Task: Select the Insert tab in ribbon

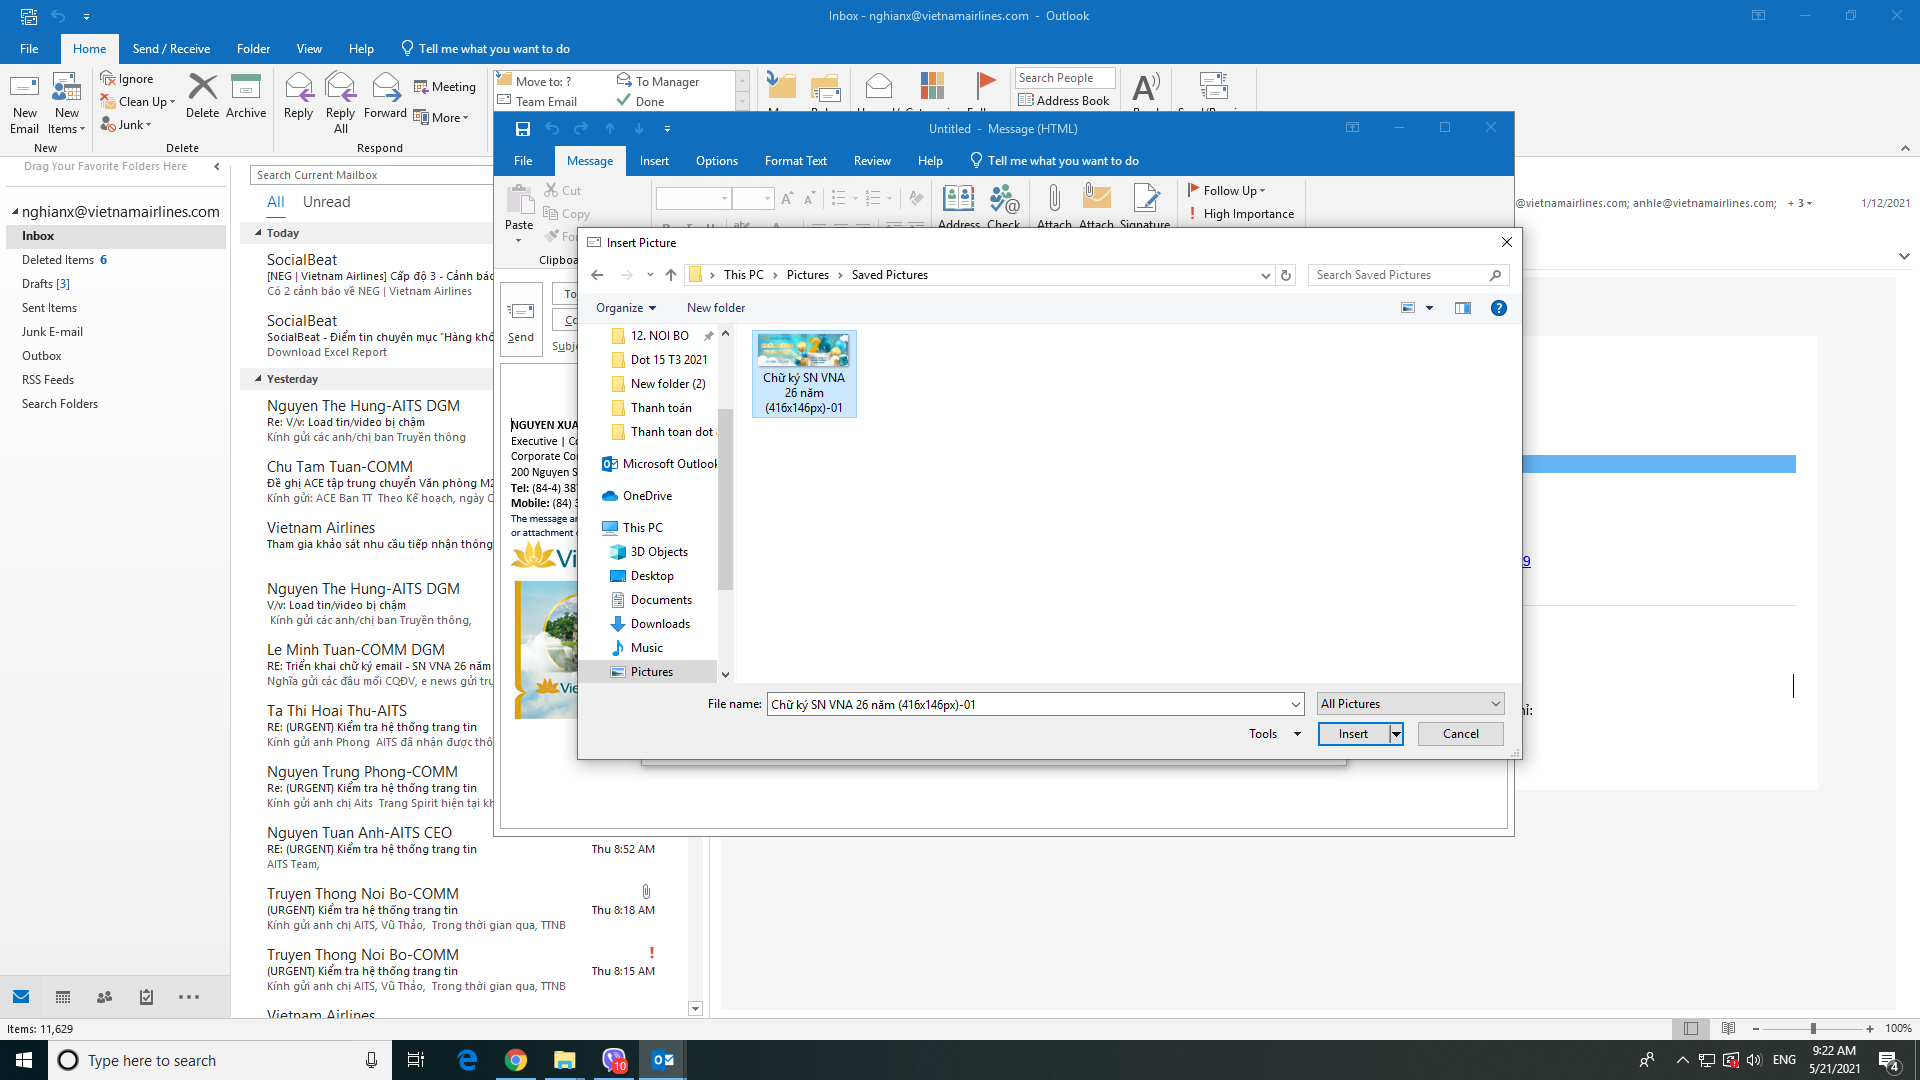Action: 654,160
